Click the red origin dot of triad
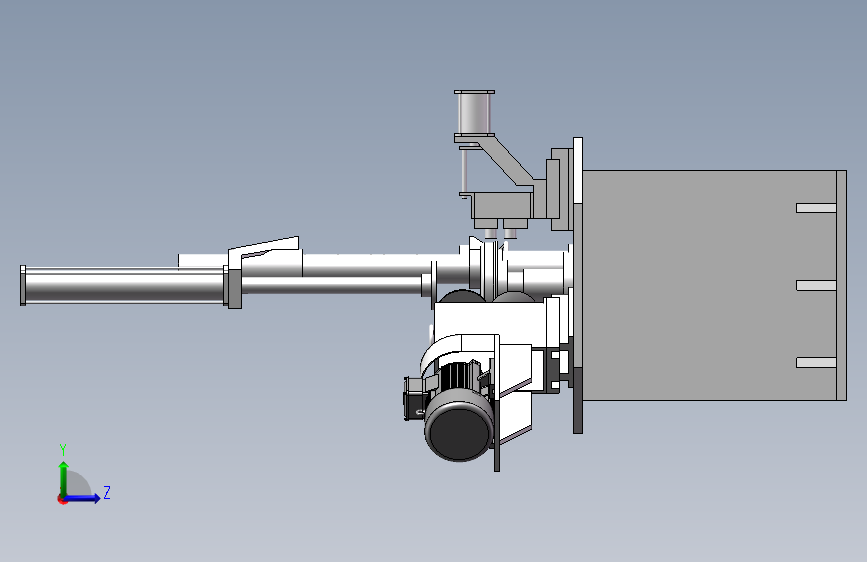The height and width of the screenshot is (562, 867). [62, 499]
